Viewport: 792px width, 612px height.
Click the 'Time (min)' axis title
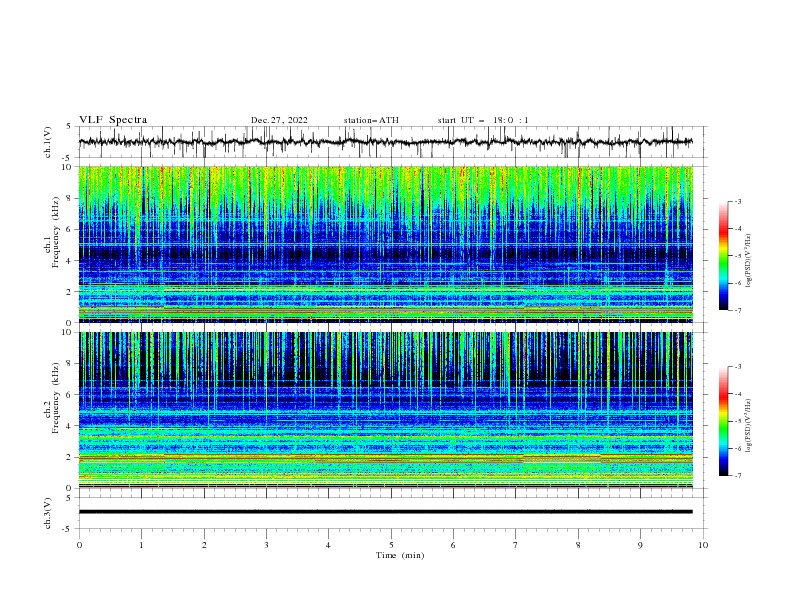400,555
